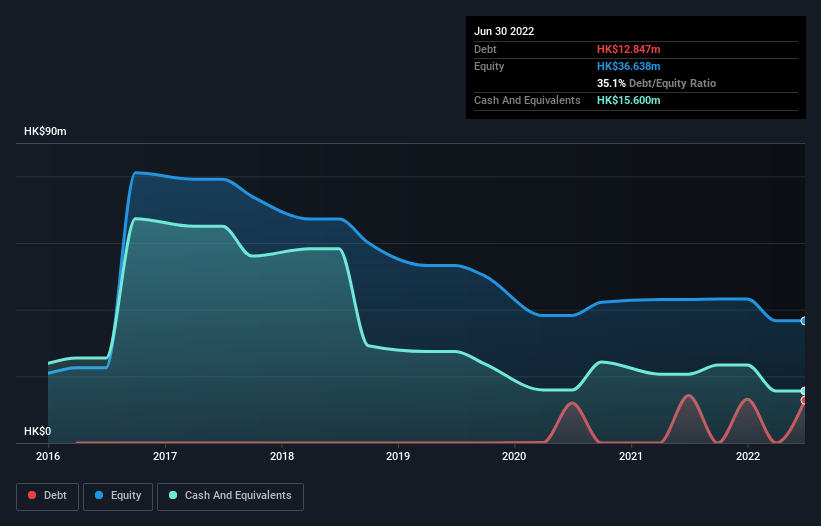Click the teal Cash And Equivalents legend dot
Viewport: 821px width, 526px height.
tap(173, 495)
